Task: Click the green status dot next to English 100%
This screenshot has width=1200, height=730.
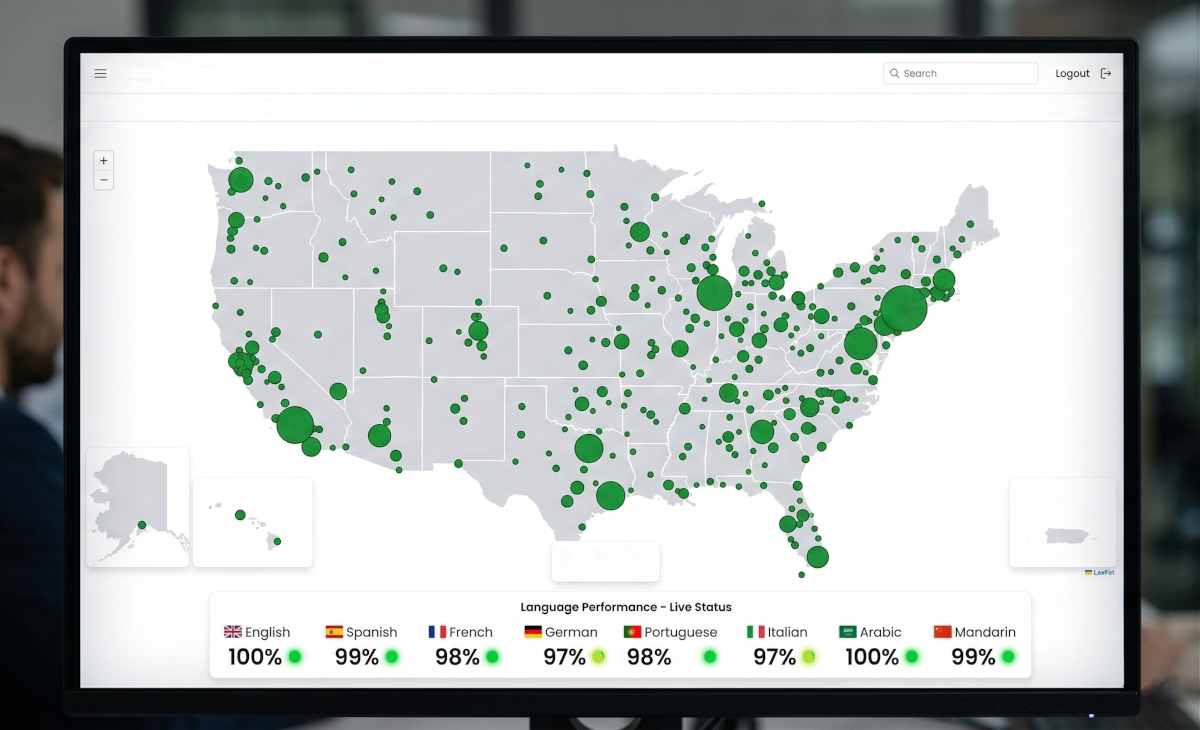Action: click(x=294, y=657)
